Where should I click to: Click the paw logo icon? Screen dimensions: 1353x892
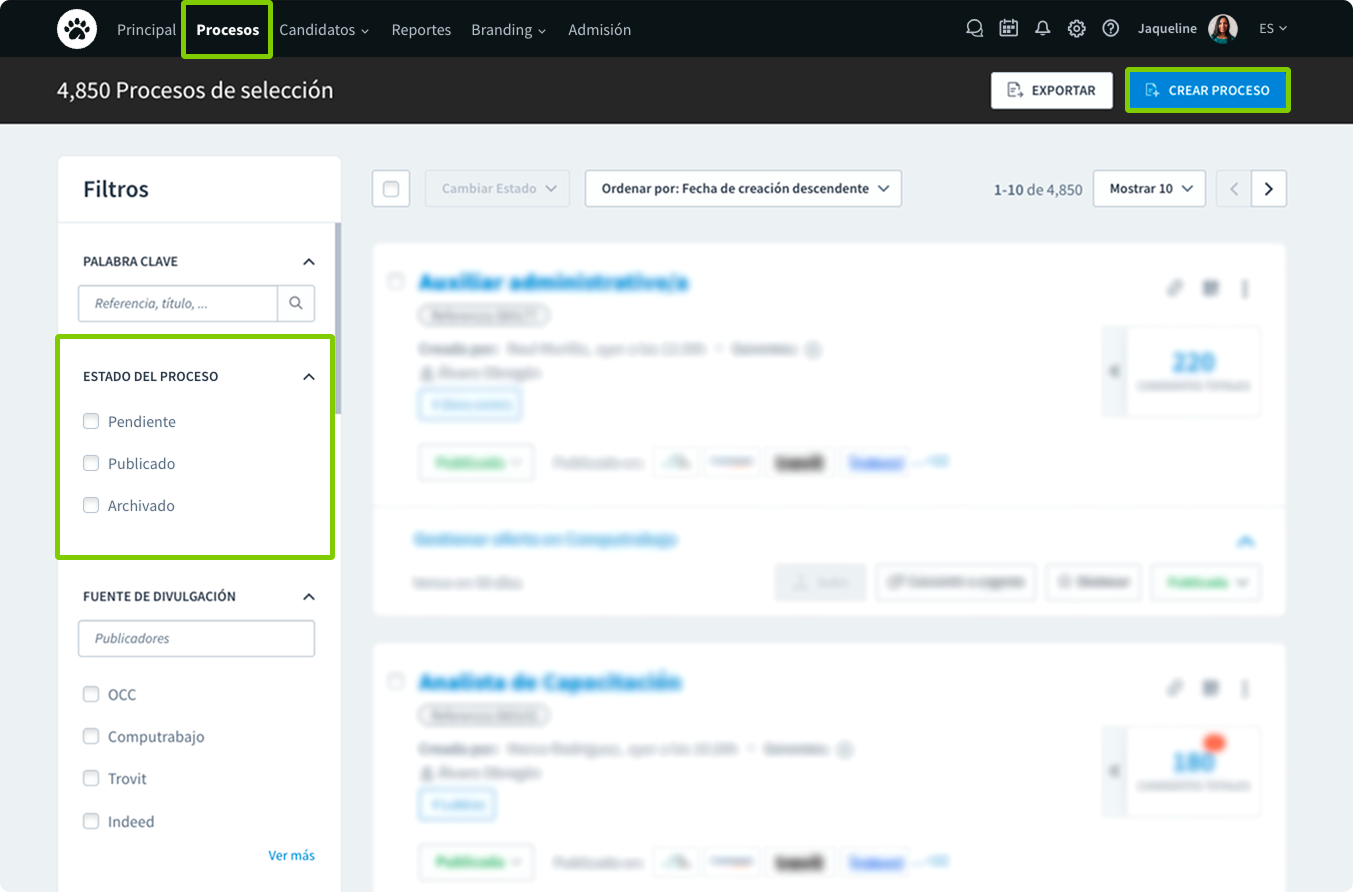76,29
